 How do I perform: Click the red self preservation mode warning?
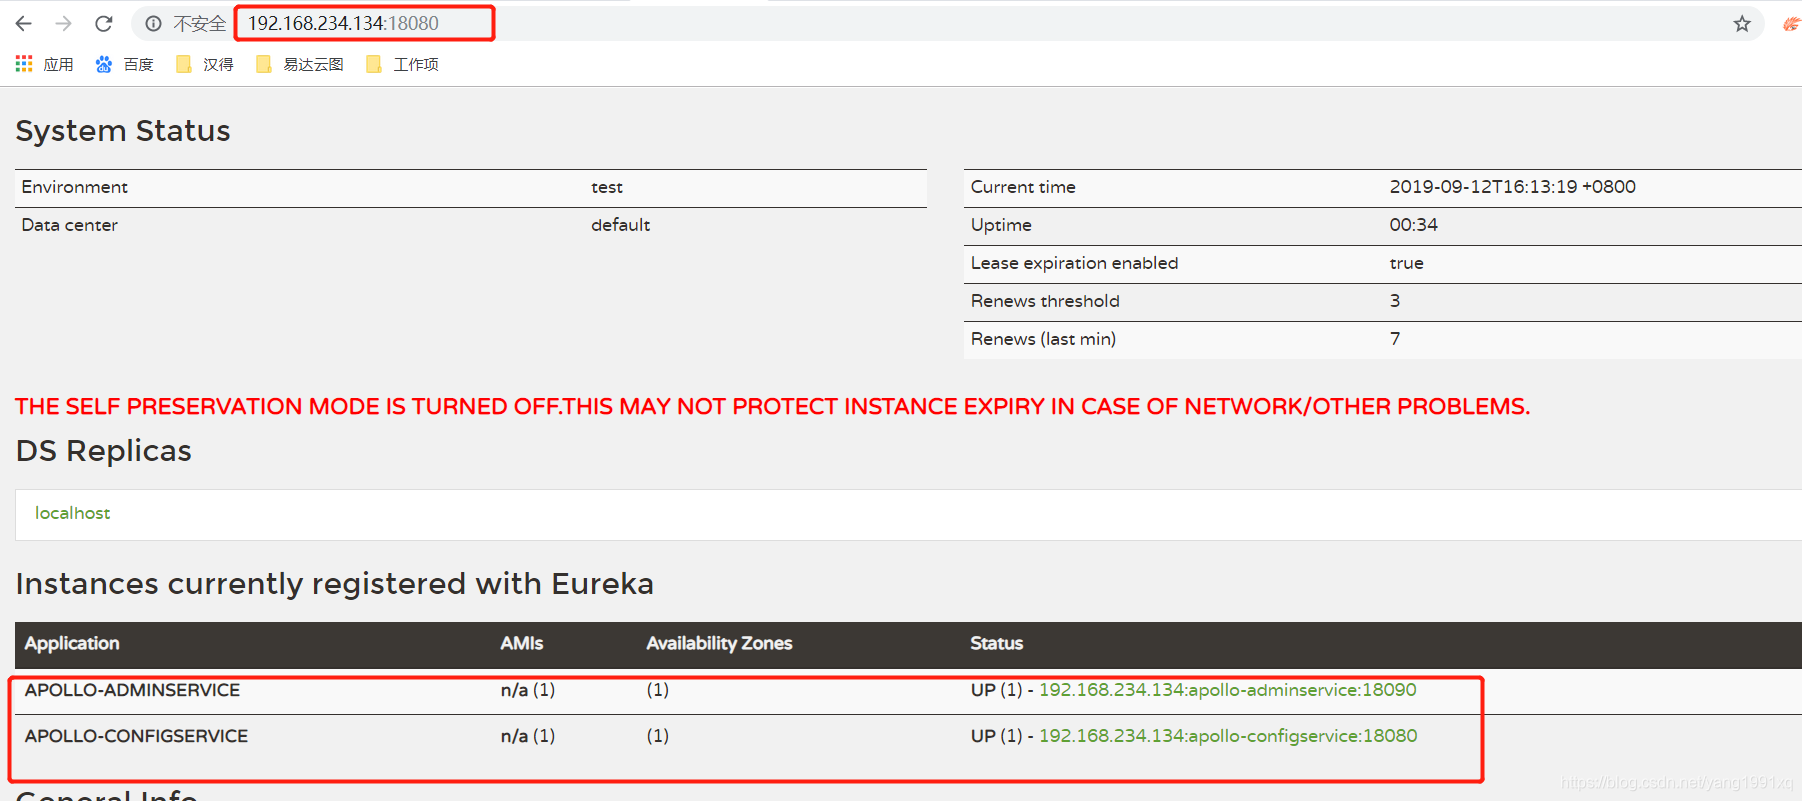[x=772, y=406]
